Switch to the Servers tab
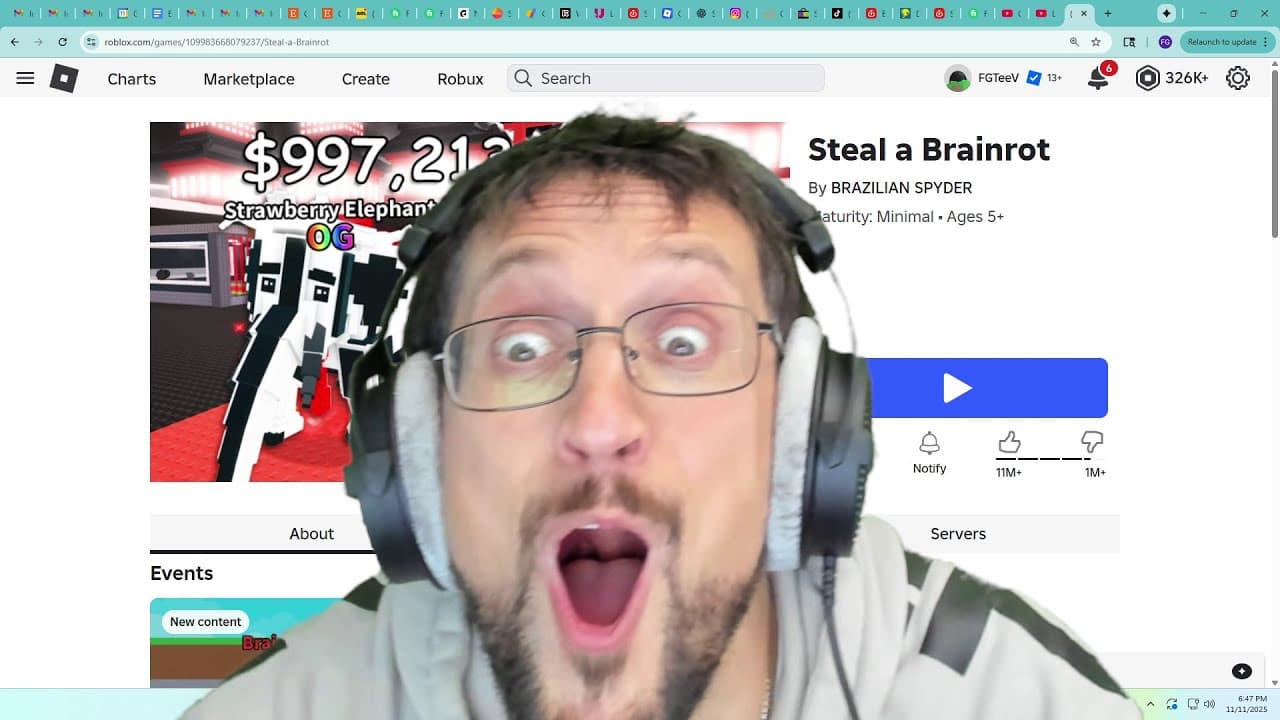Viewport: 1280px width, 720px height. [958, 534]
